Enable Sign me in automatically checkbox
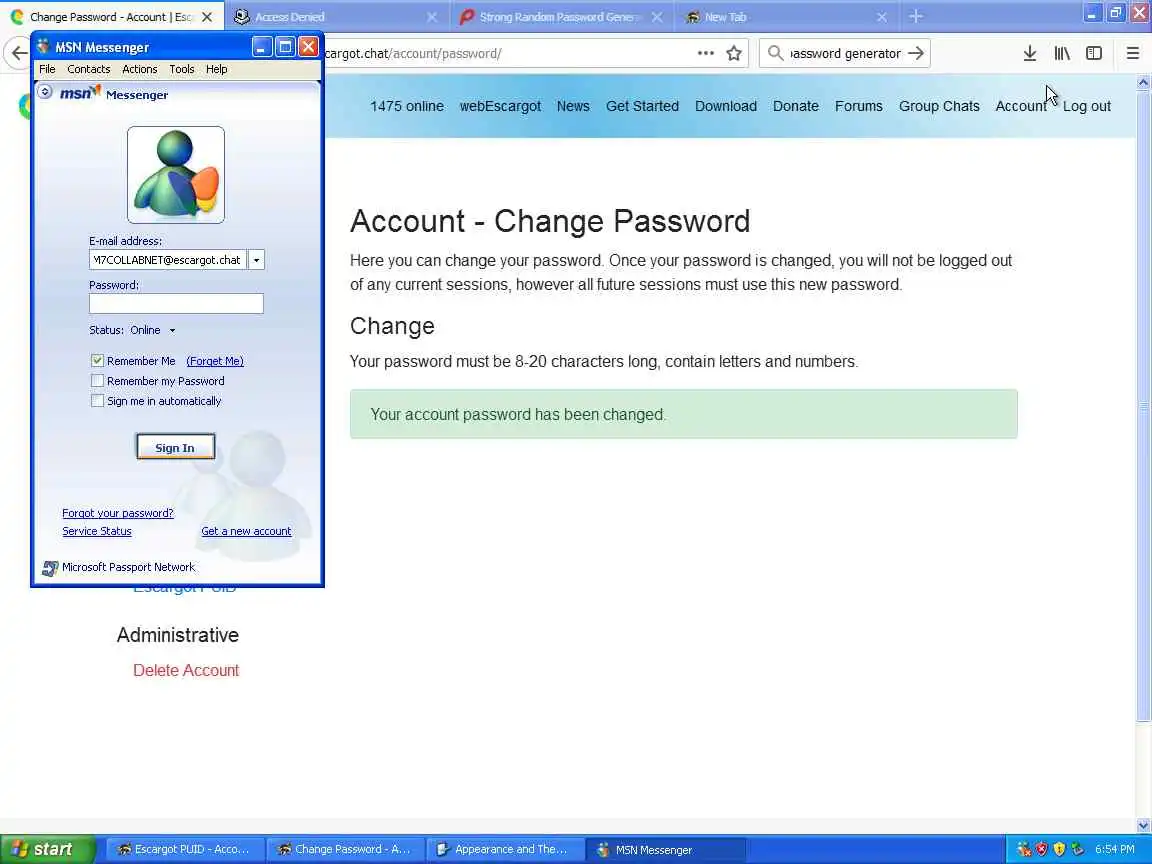1152x864 pixels. [97, 400]
